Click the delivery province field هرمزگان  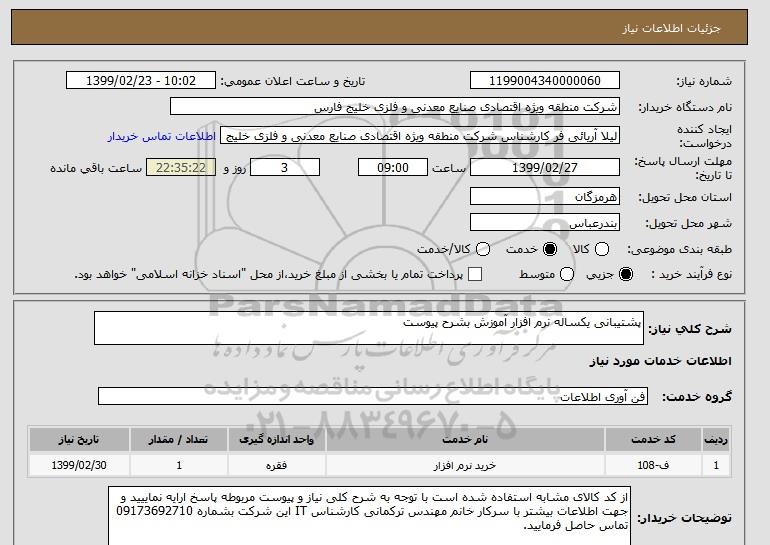pyautogui.click(x=545, y=196)
